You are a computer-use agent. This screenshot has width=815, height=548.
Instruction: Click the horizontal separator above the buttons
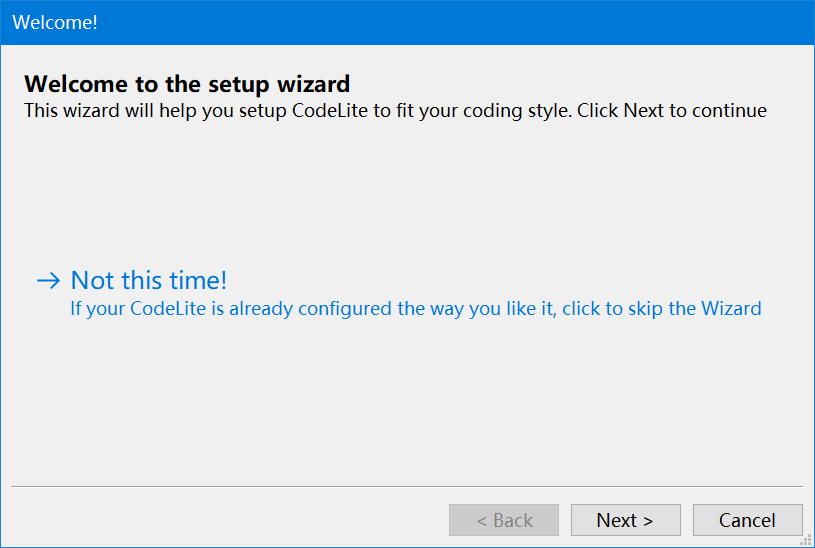point(406,487)
